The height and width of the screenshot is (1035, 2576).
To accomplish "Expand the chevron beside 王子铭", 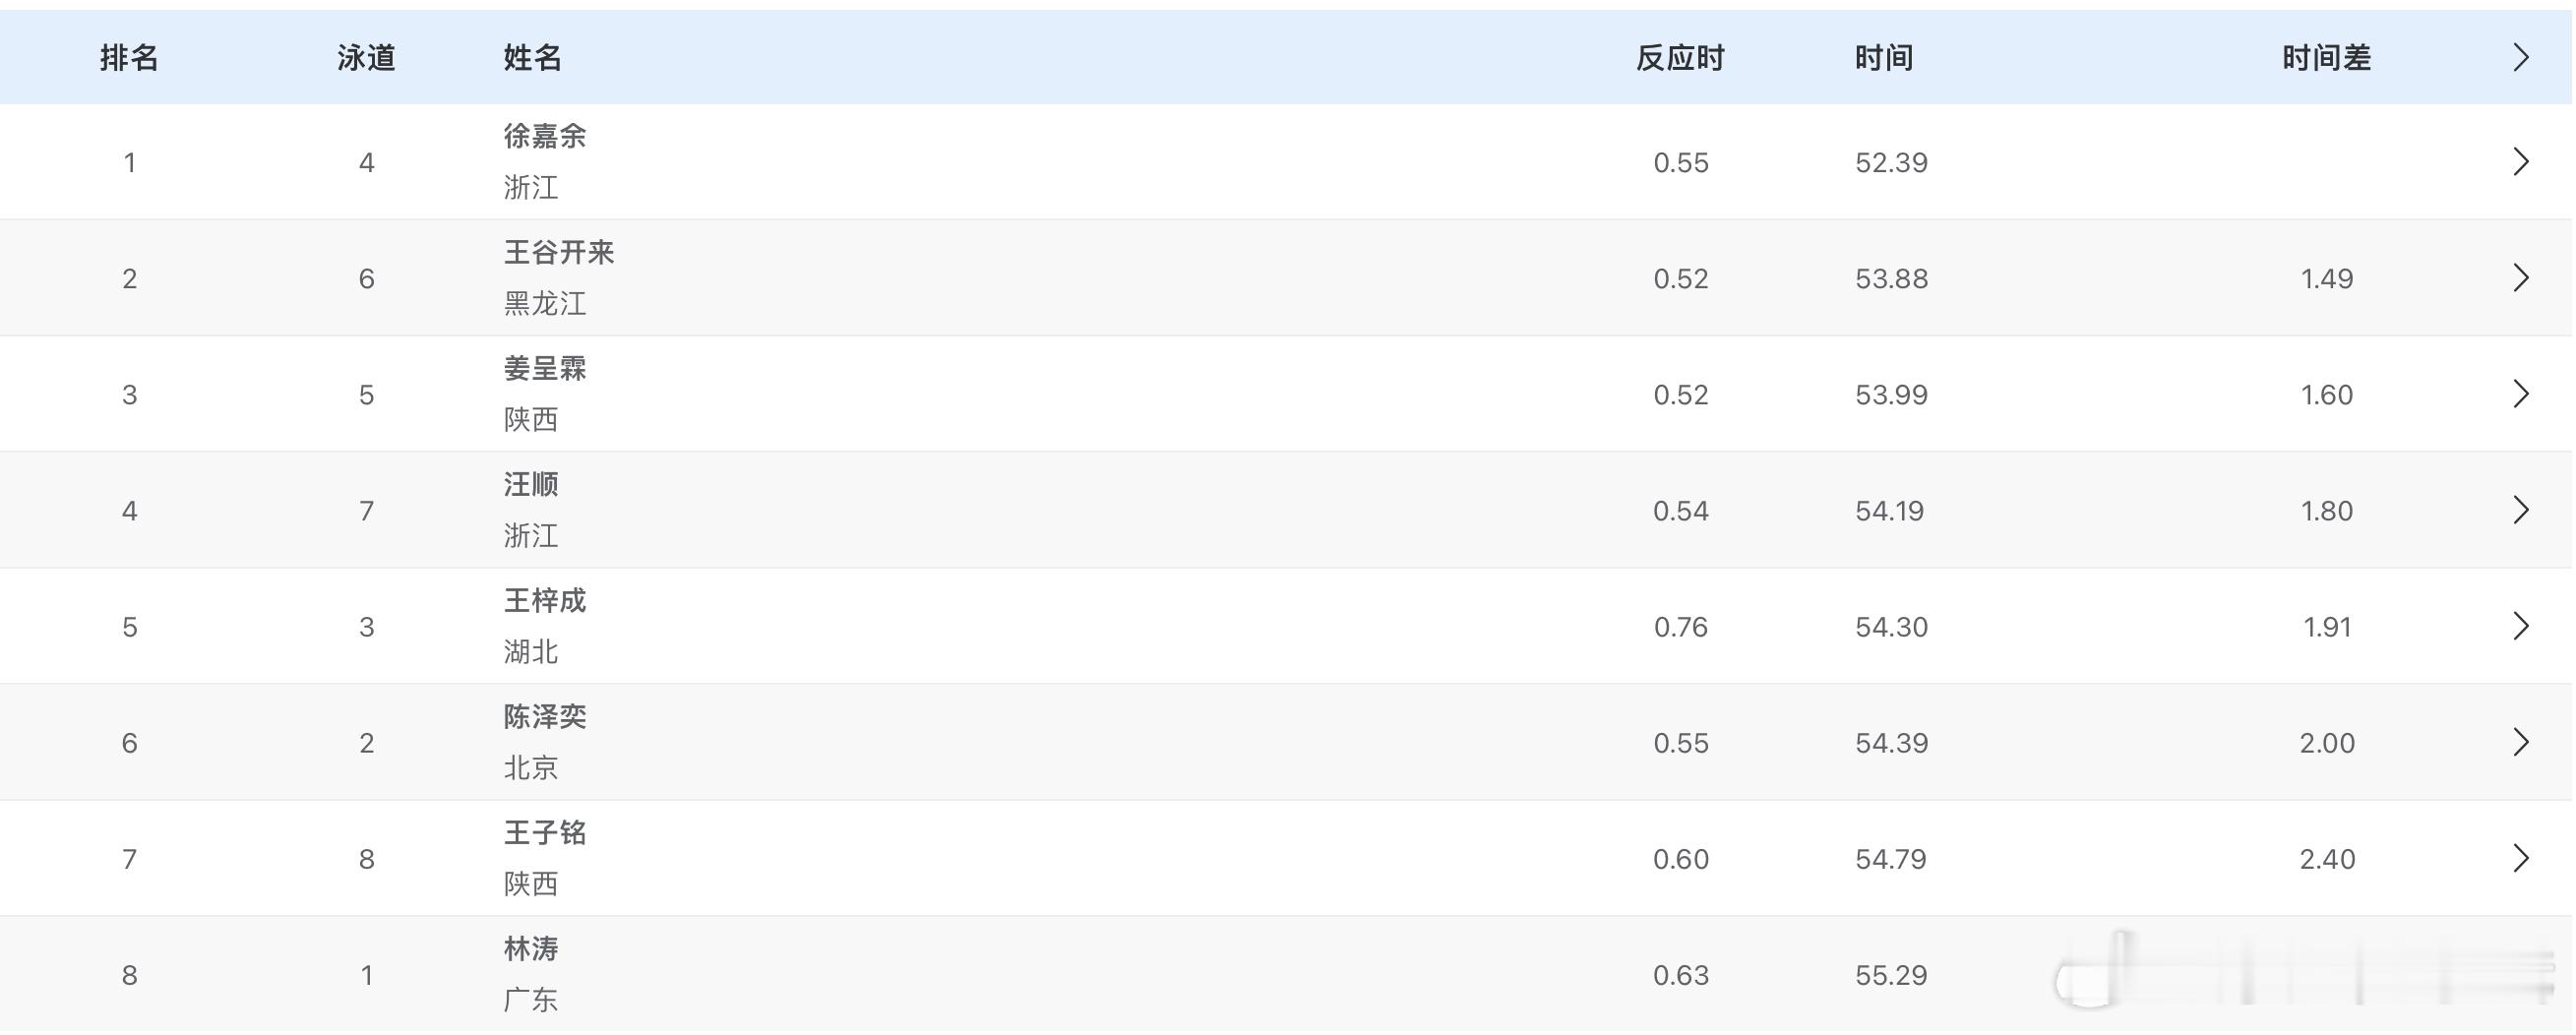I will pos(2519,858).
